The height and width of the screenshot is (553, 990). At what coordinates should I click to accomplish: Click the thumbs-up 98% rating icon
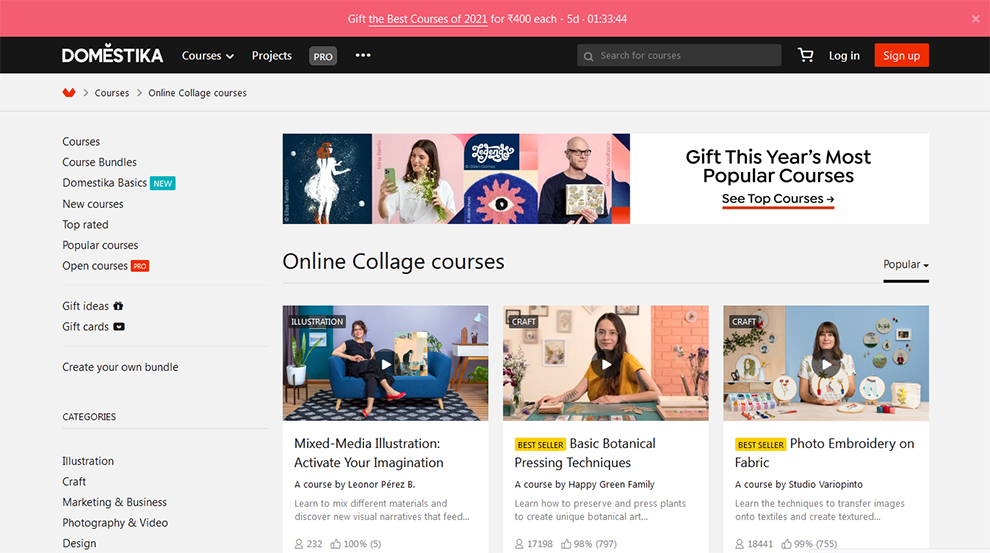[x=566, y=544]
